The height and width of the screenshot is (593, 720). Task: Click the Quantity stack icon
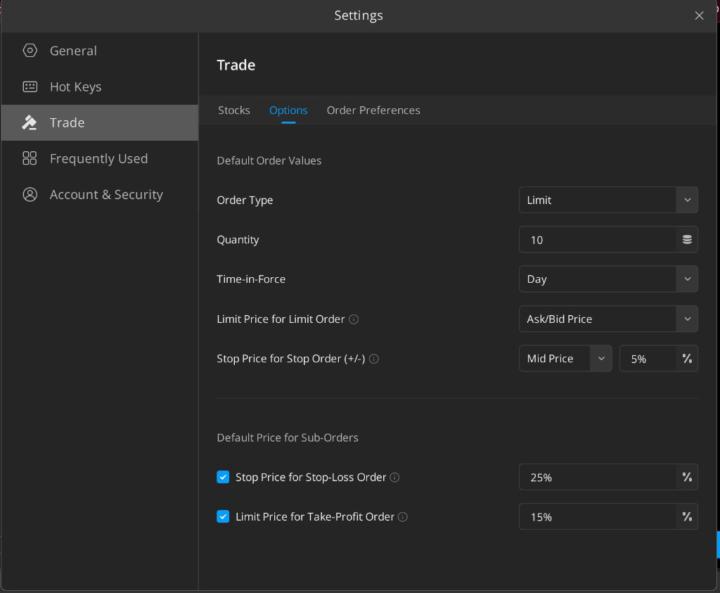[x=686, y=240]
